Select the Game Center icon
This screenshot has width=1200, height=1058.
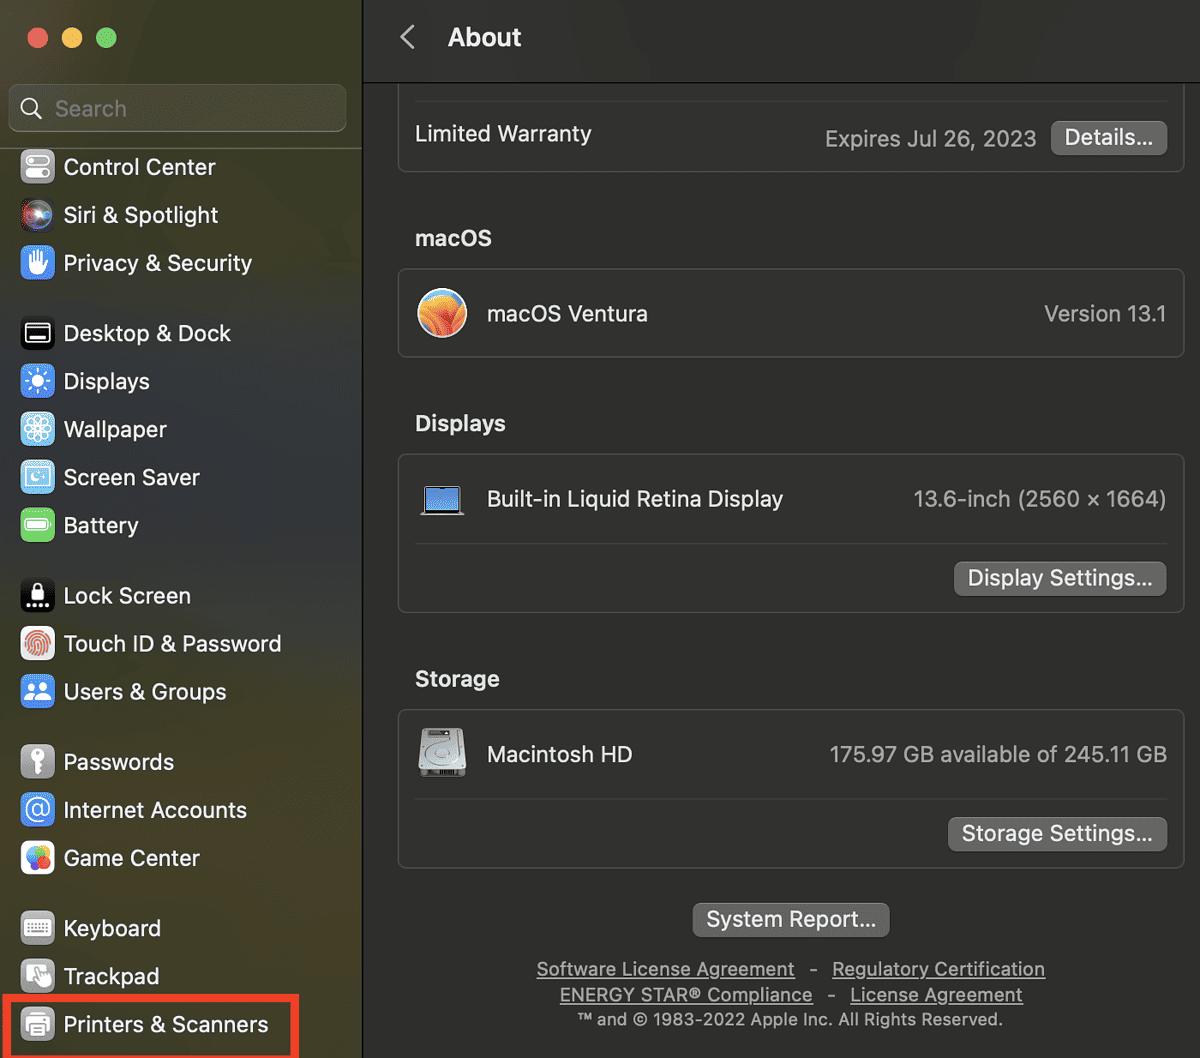pyautogui.click(x=37, y=858)
